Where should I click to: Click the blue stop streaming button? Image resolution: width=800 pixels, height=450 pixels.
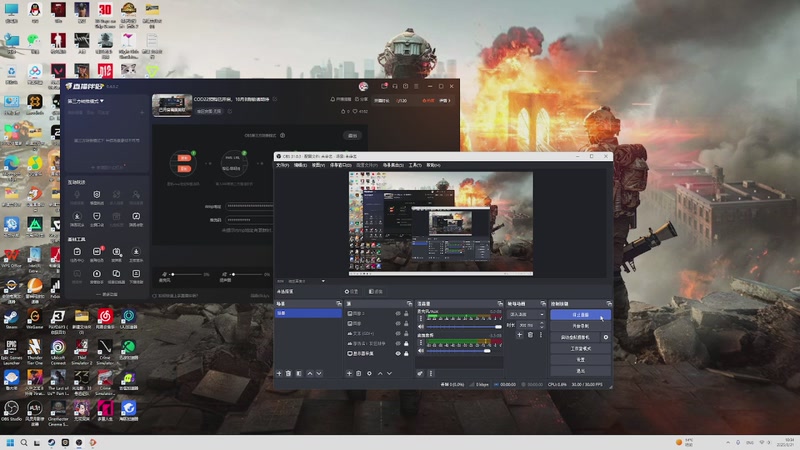coord(580,315)
